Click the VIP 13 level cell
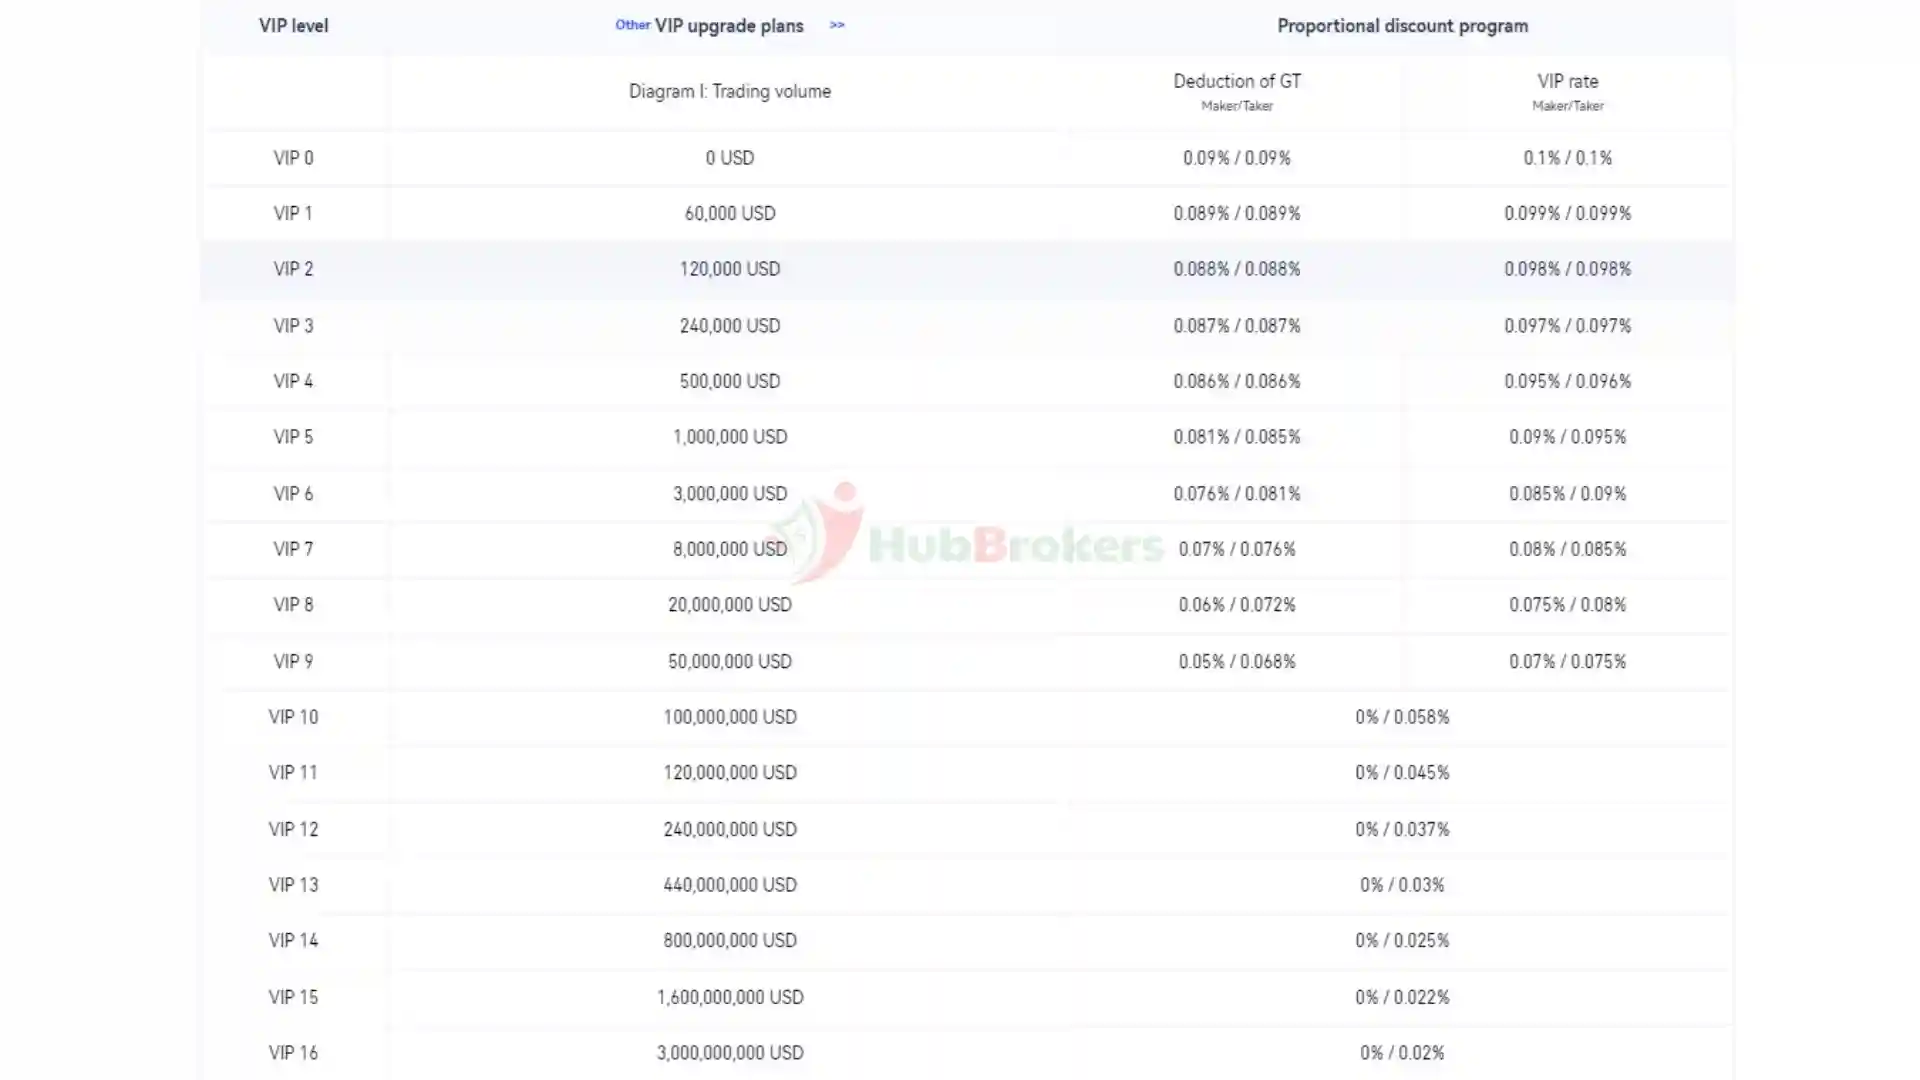This screenshot has width=1920, height=1080. [293, 885]
